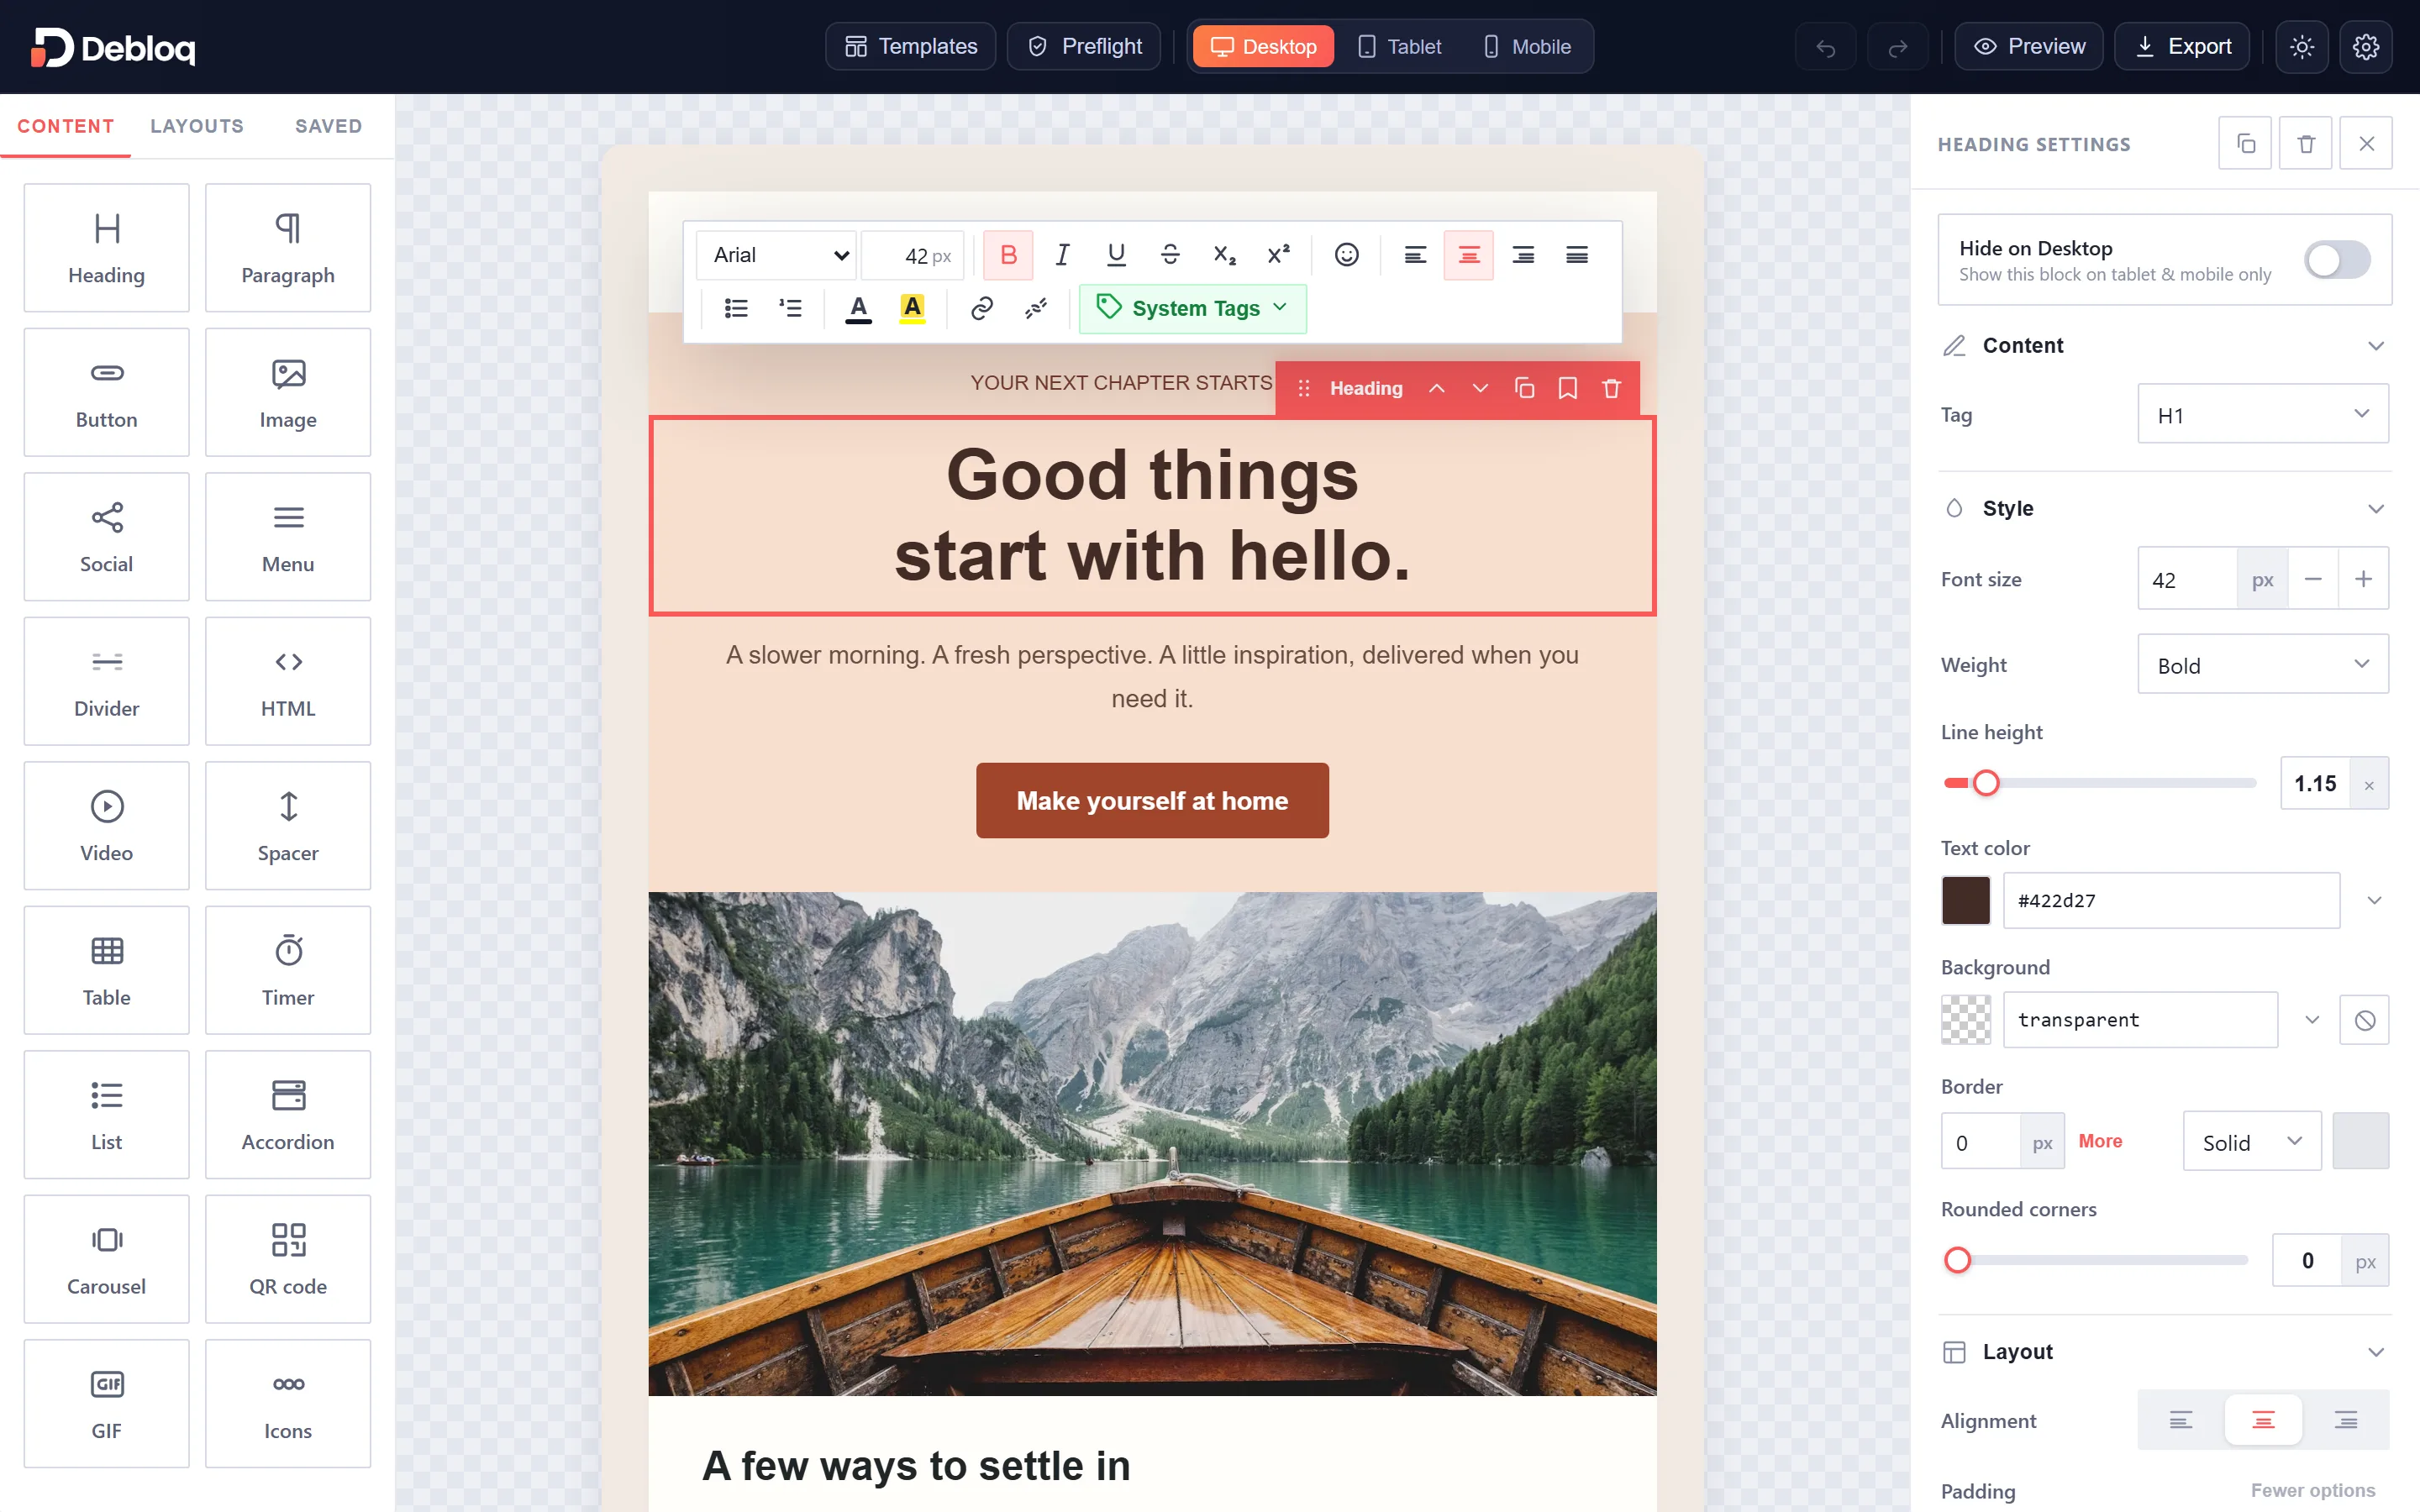Save the Heading block with the bookmark icon
This screenshot has width=2420, height=1512.
coord(1568,388)
